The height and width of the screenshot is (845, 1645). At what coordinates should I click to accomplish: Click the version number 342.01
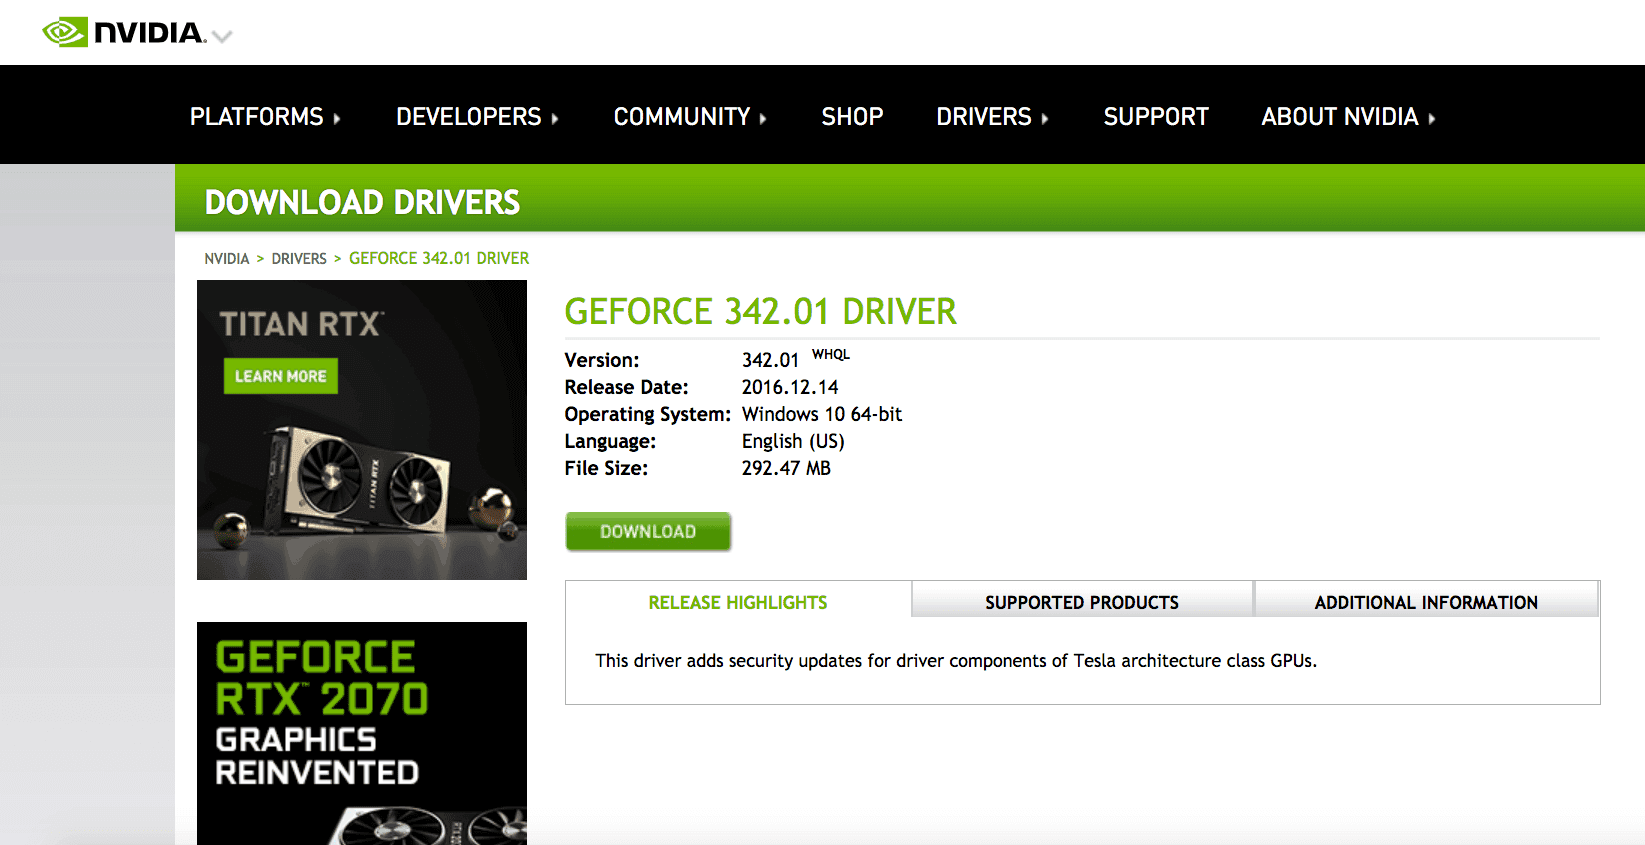click(x=770, y=360)
